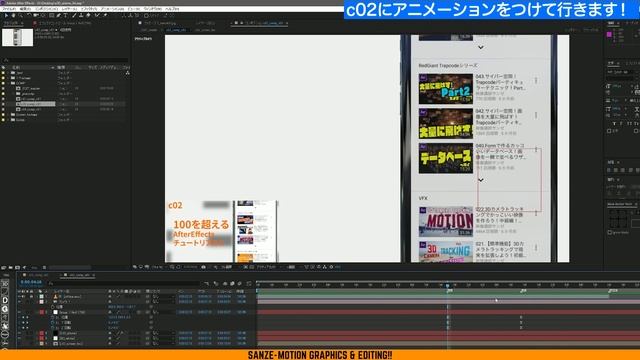Select the Zoom magnifier tool
This screenshot has height=360, width=640.
[20, 16]
